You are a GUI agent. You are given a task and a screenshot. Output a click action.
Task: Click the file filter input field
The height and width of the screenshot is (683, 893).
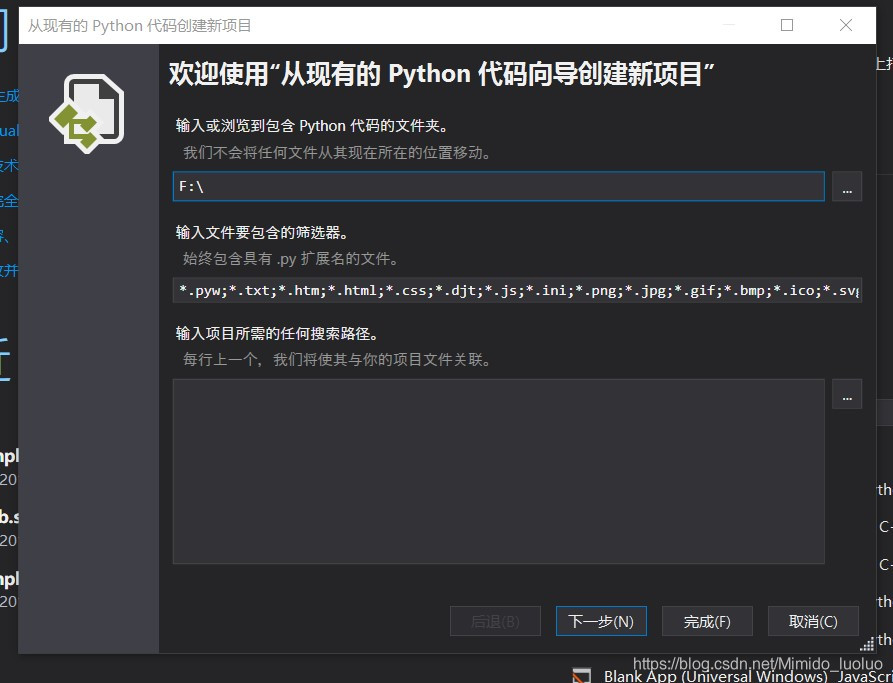517,290
